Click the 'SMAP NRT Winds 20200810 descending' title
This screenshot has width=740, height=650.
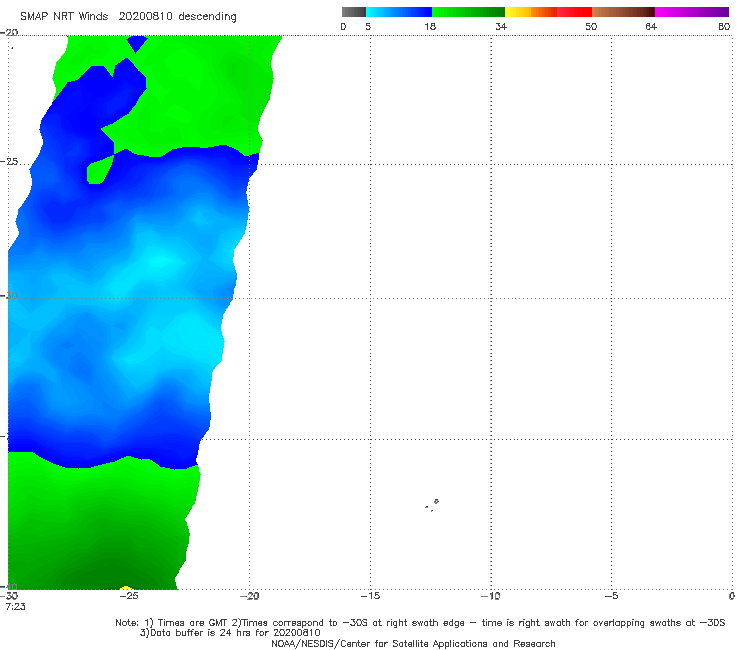(x=128, y=17)
